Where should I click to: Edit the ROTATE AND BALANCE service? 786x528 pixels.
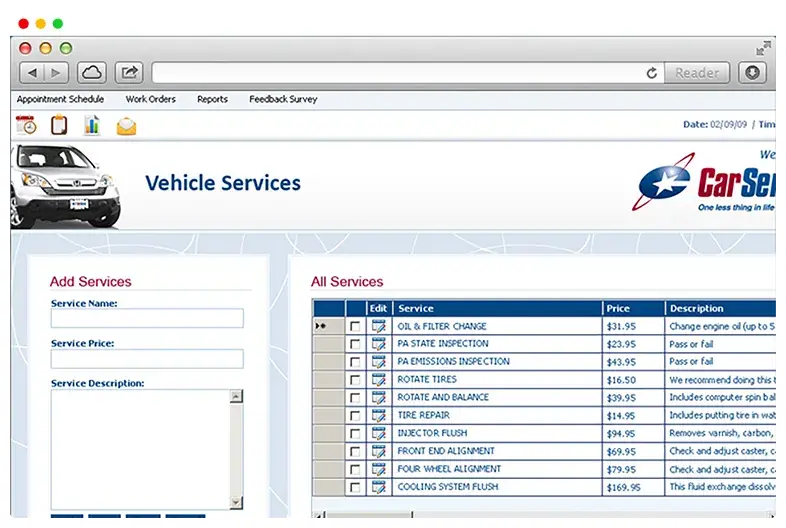379,398
